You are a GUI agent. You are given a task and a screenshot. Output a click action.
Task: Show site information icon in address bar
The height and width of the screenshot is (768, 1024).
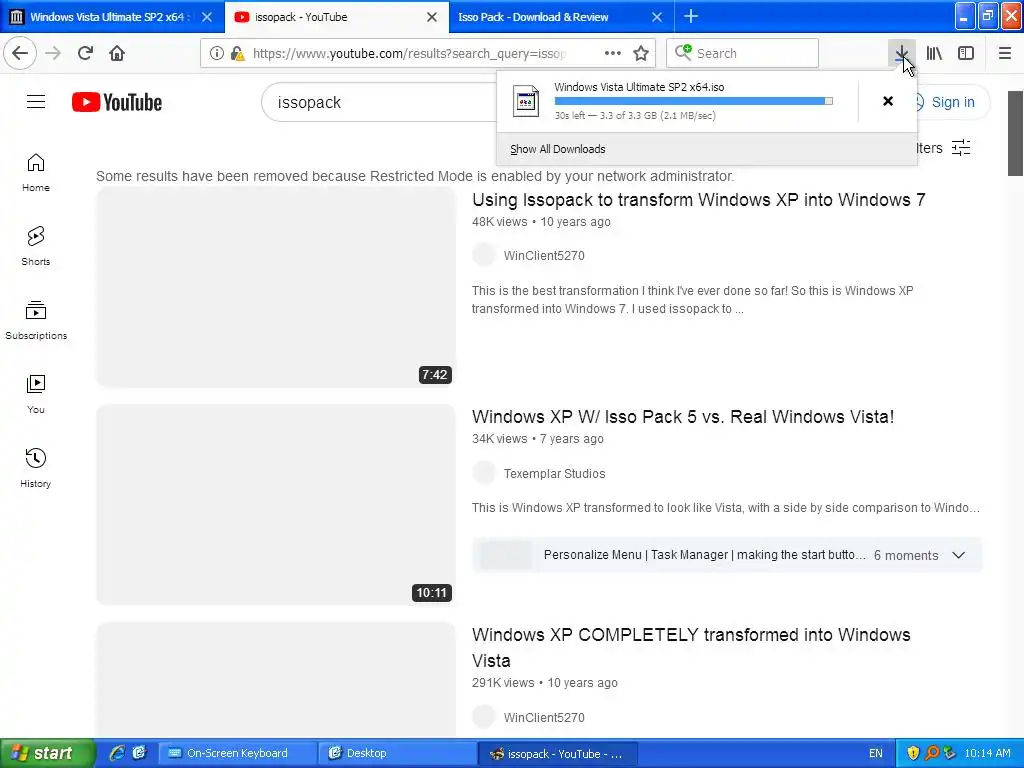(217, 53)
